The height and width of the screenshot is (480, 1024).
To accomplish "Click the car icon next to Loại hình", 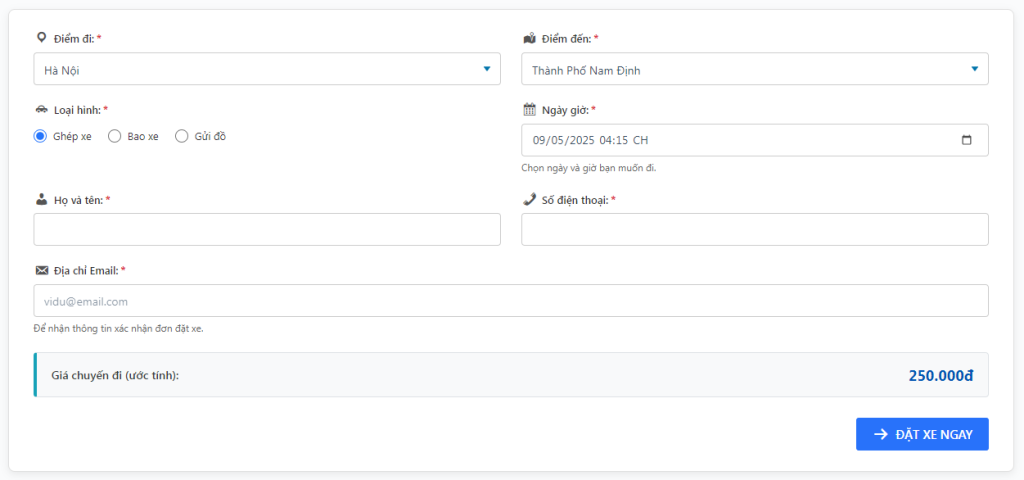I will [x=42, y=109].
